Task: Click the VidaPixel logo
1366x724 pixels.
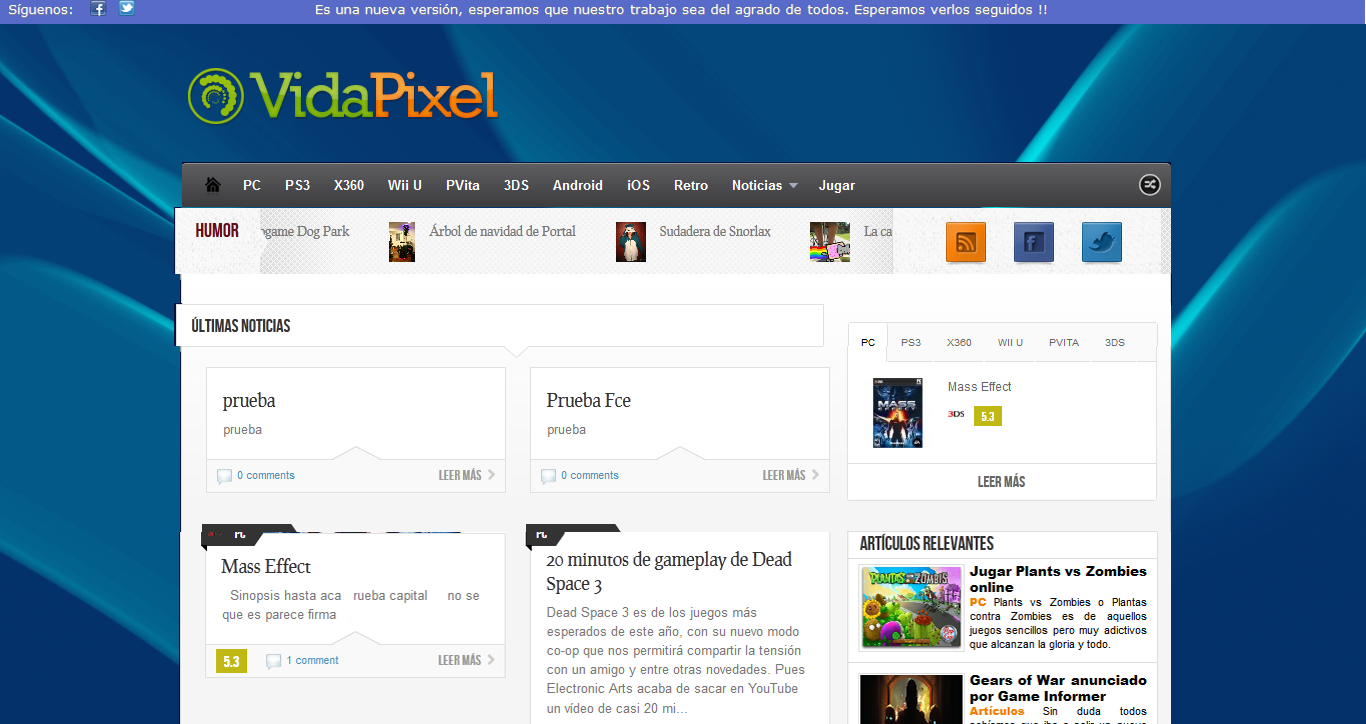Action: pyautogui.click(x=342, y=96)
